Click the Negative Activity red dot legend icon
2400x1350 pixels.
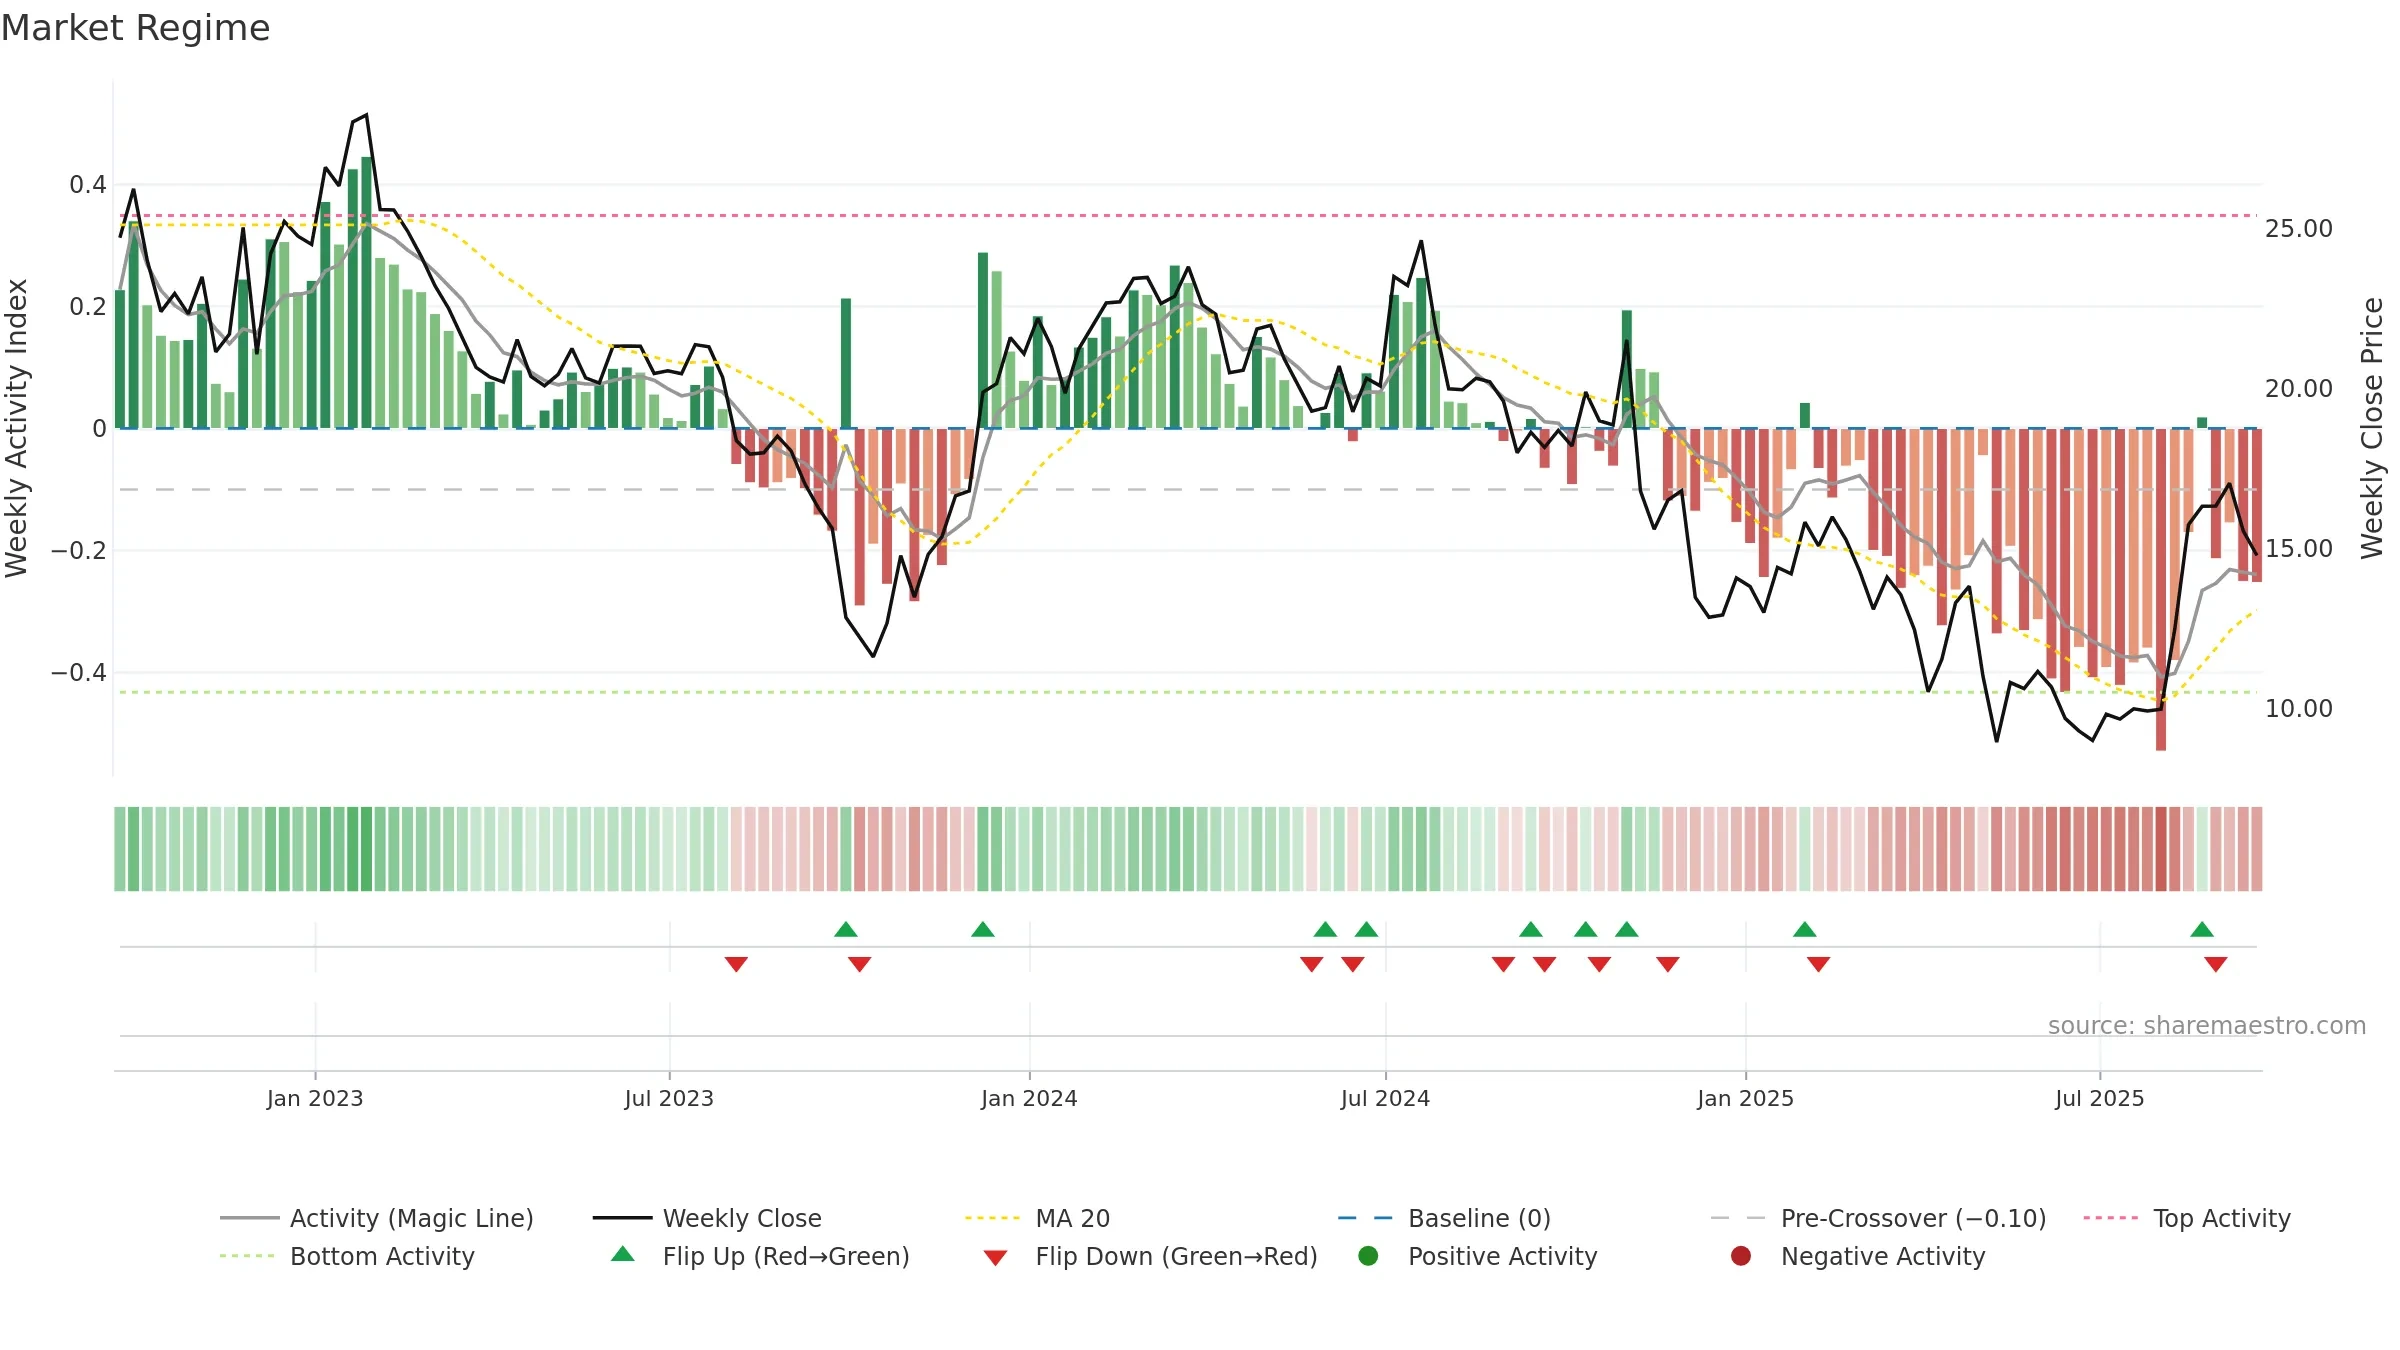pyautogui.click(x=1741, y=1256)
